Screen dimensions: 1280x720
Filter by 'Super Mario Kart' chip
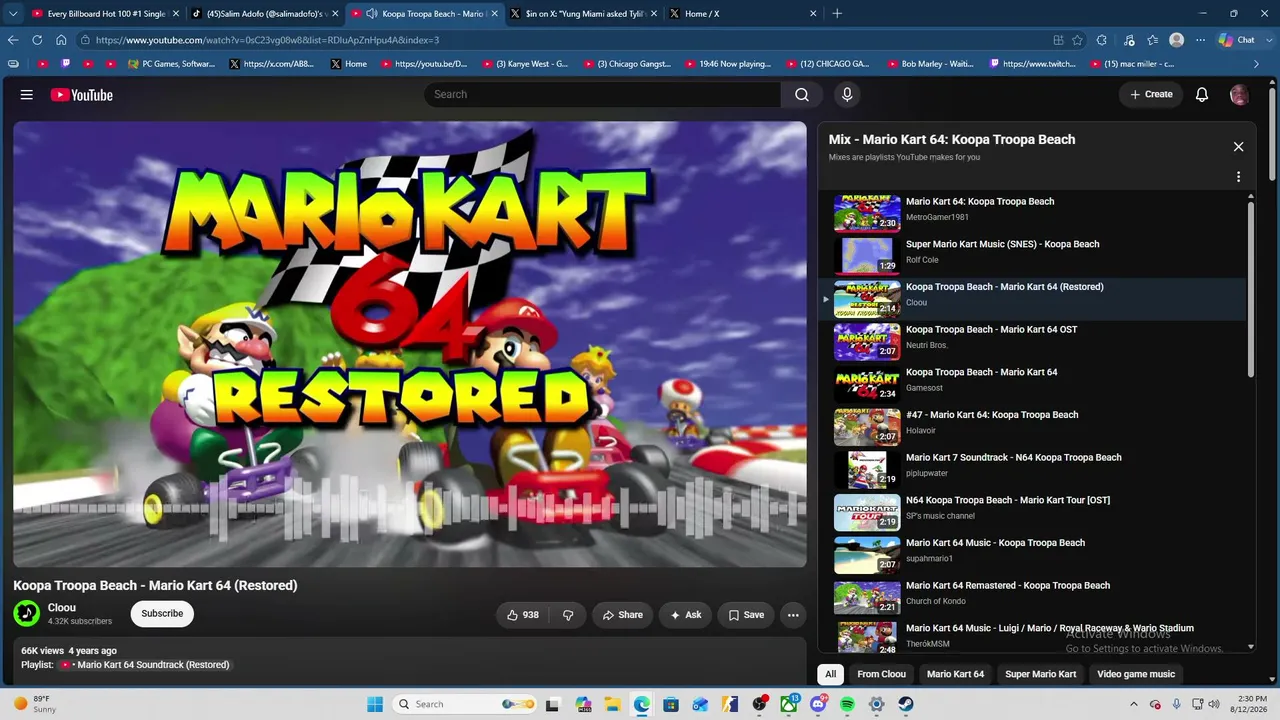[1040, 674]
